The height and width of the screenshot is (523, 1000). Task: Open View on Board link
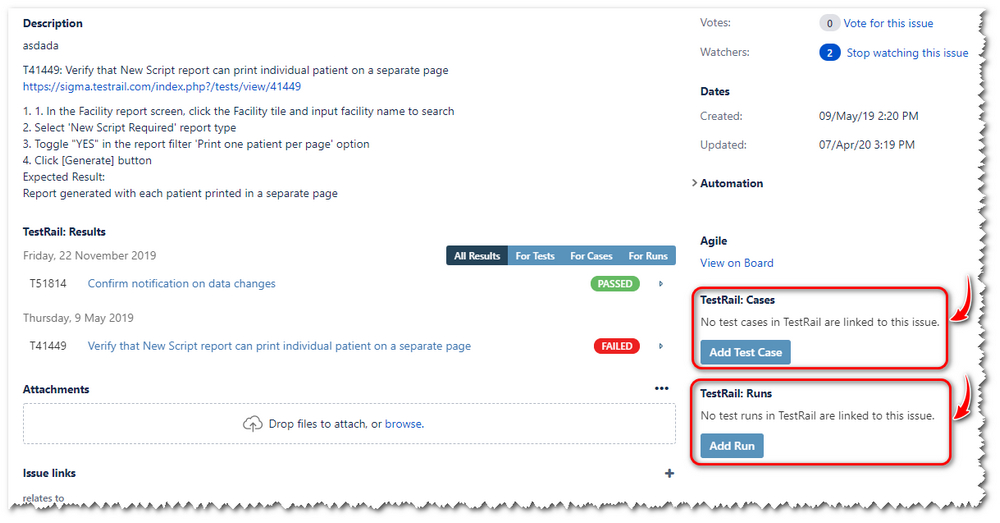[x=737, y=263]
